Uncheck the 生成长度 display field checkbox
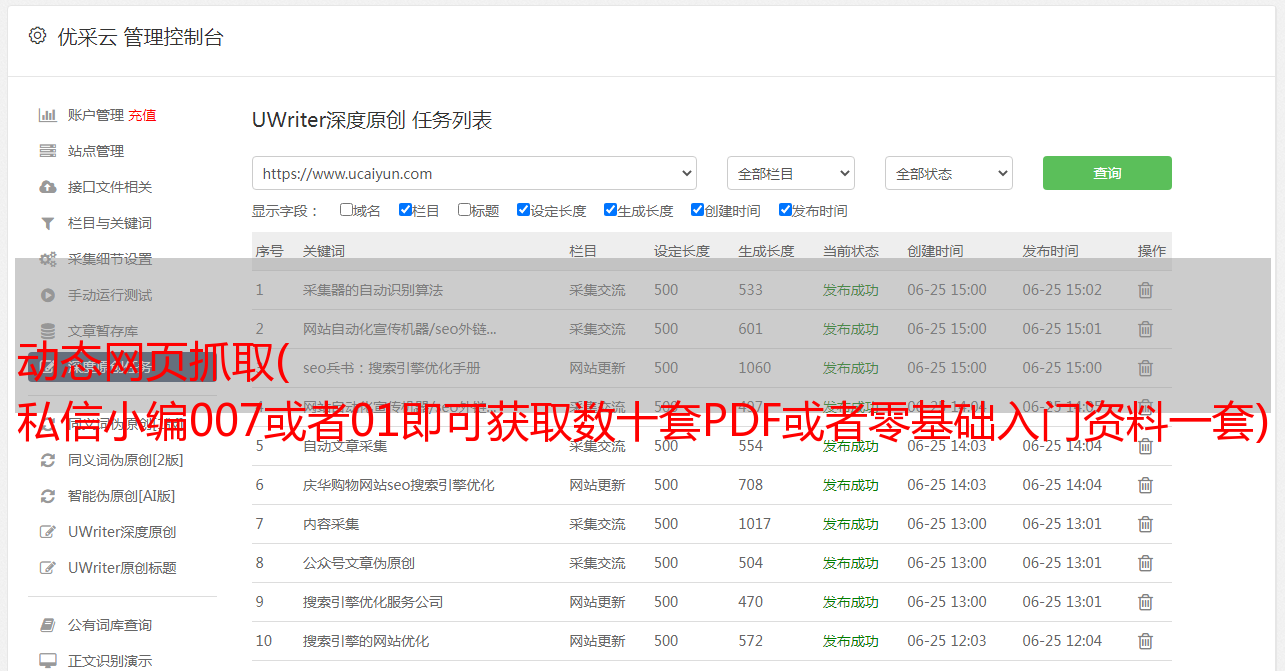Image resolution: width=1285 pixels, height=671 pixels. 610,210
